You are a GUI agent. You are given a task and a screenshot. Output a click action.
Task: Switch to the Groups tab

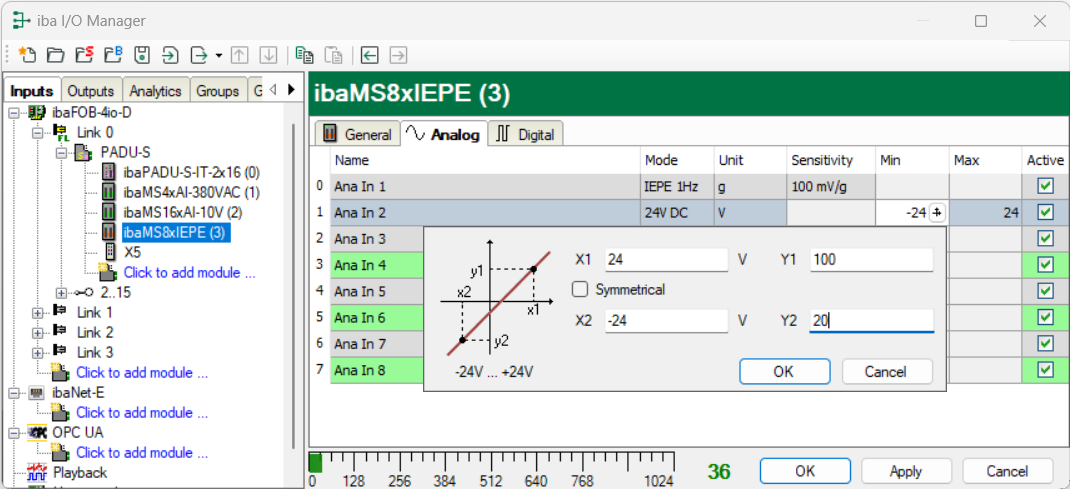click(218, 91)
